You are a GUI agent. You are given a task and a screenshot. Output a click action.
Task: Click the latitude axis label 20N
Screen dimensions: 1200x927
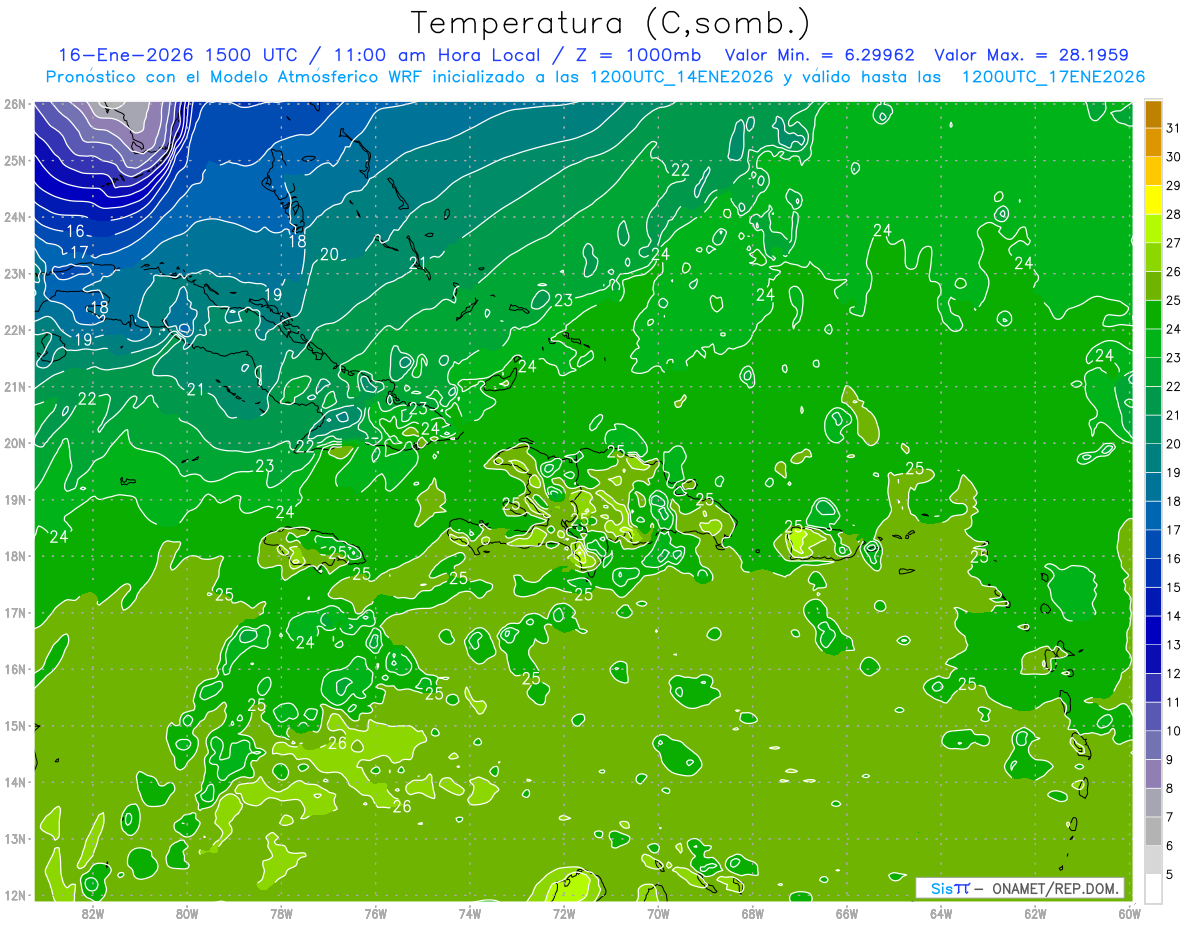pyautogui.click(x=14, y=443)
